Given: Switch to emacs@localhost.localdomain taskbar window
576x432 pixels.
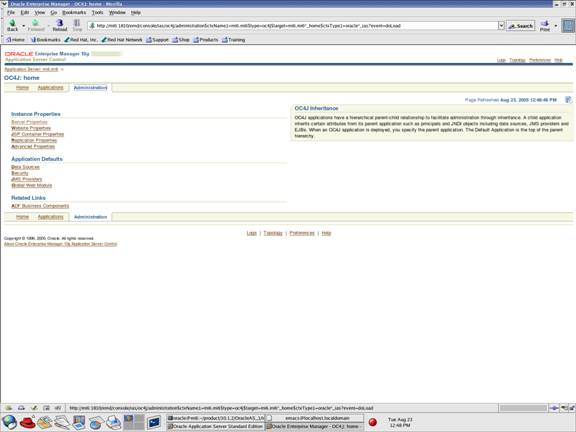Looking at the screenshot, I should (314, 418).
